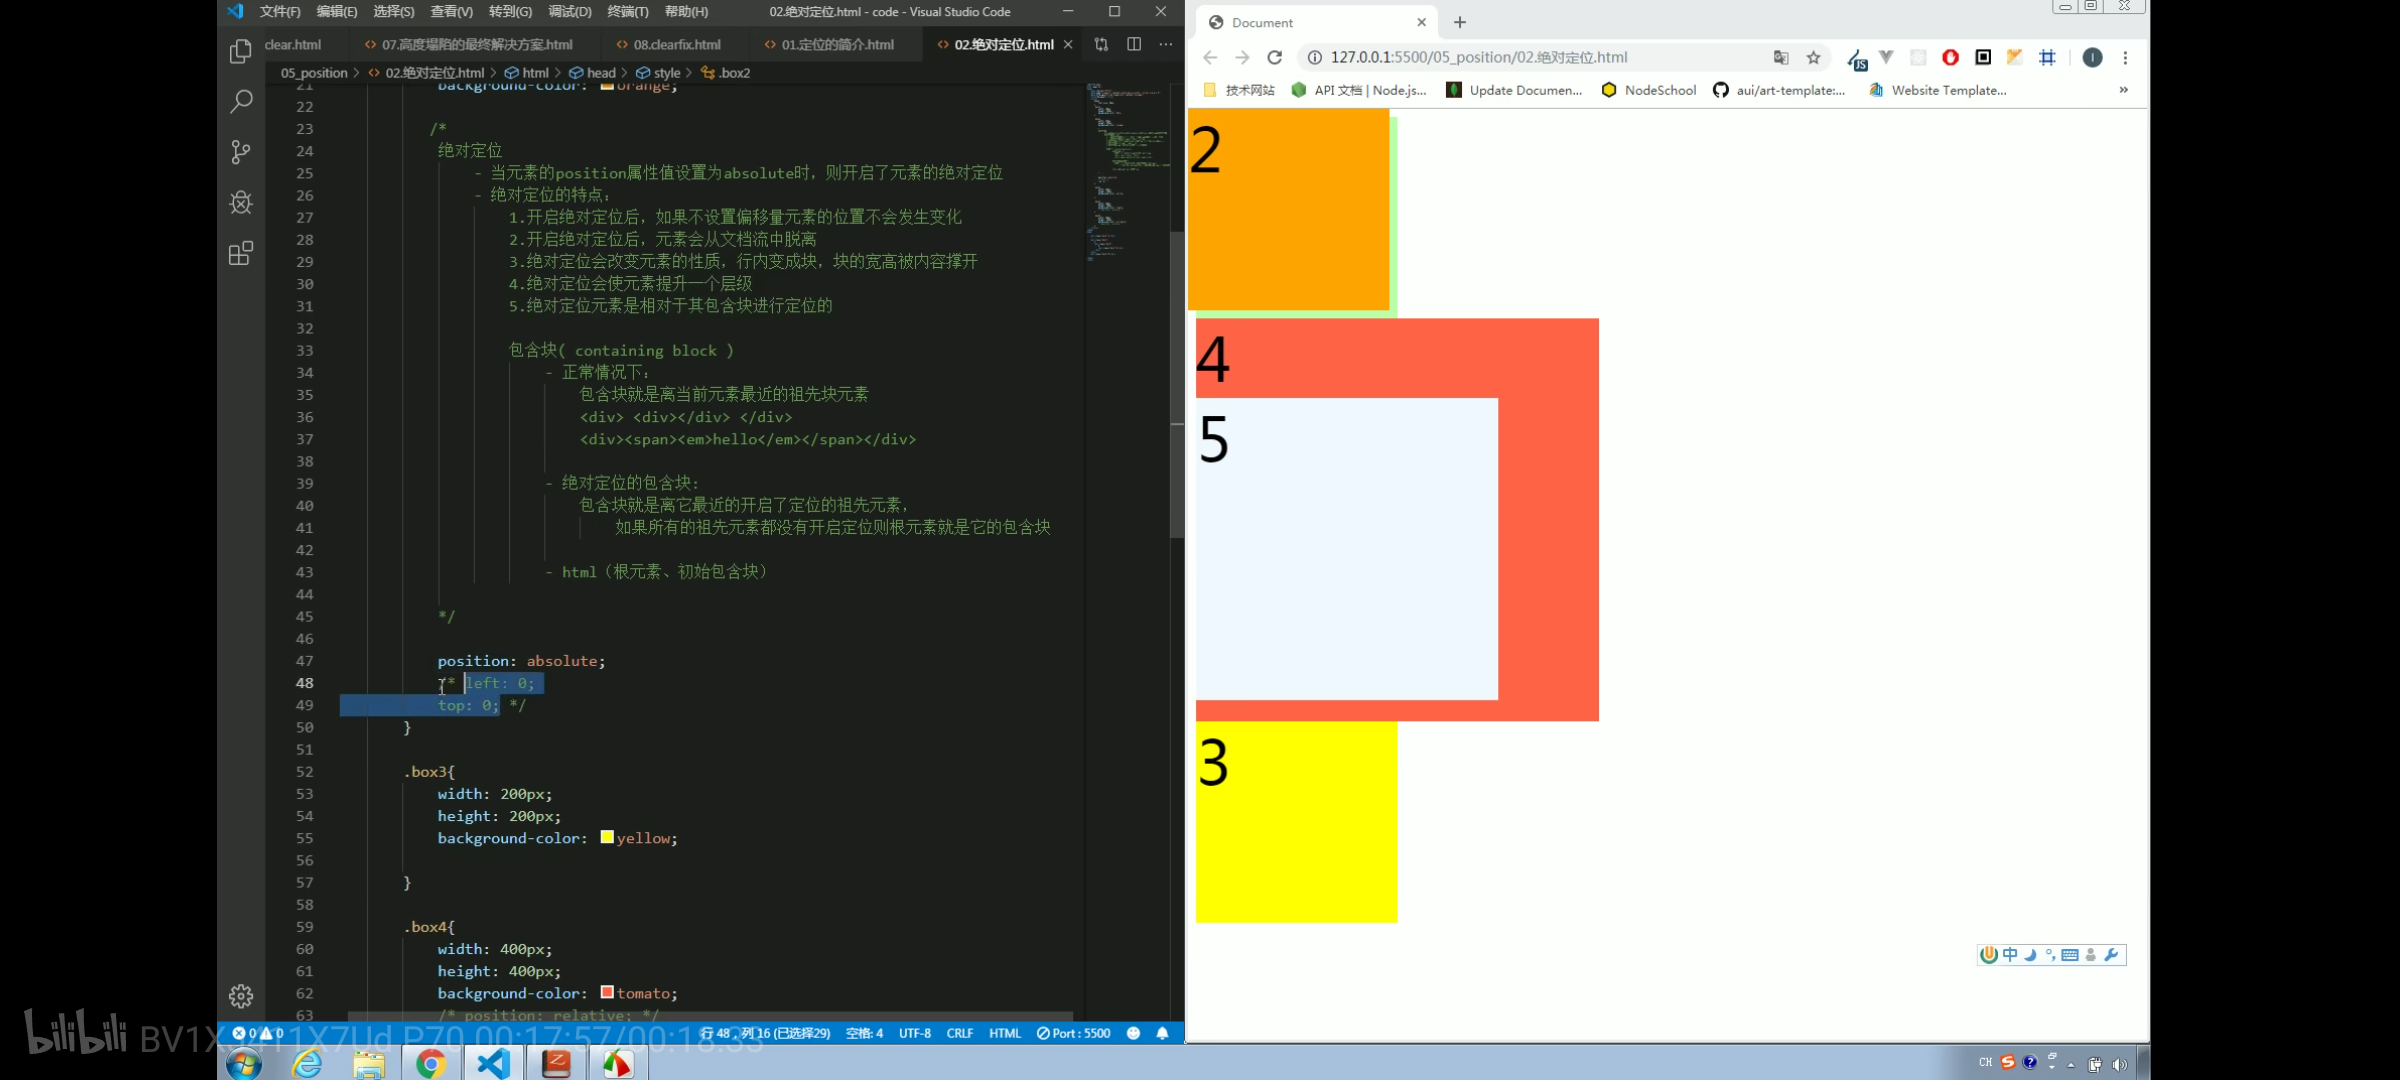Screen dimensions: 2400x1080
Task: Open the Source Control view
Action: tap(241, 152)
